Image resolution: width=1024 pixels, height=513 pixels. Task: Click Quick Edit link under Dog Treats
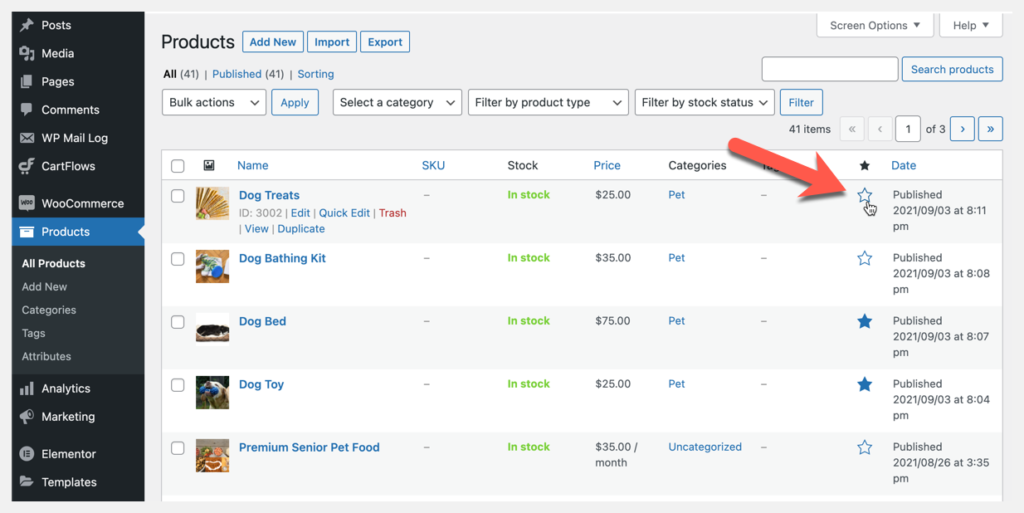pyautogui.click(x=344, y=213)
